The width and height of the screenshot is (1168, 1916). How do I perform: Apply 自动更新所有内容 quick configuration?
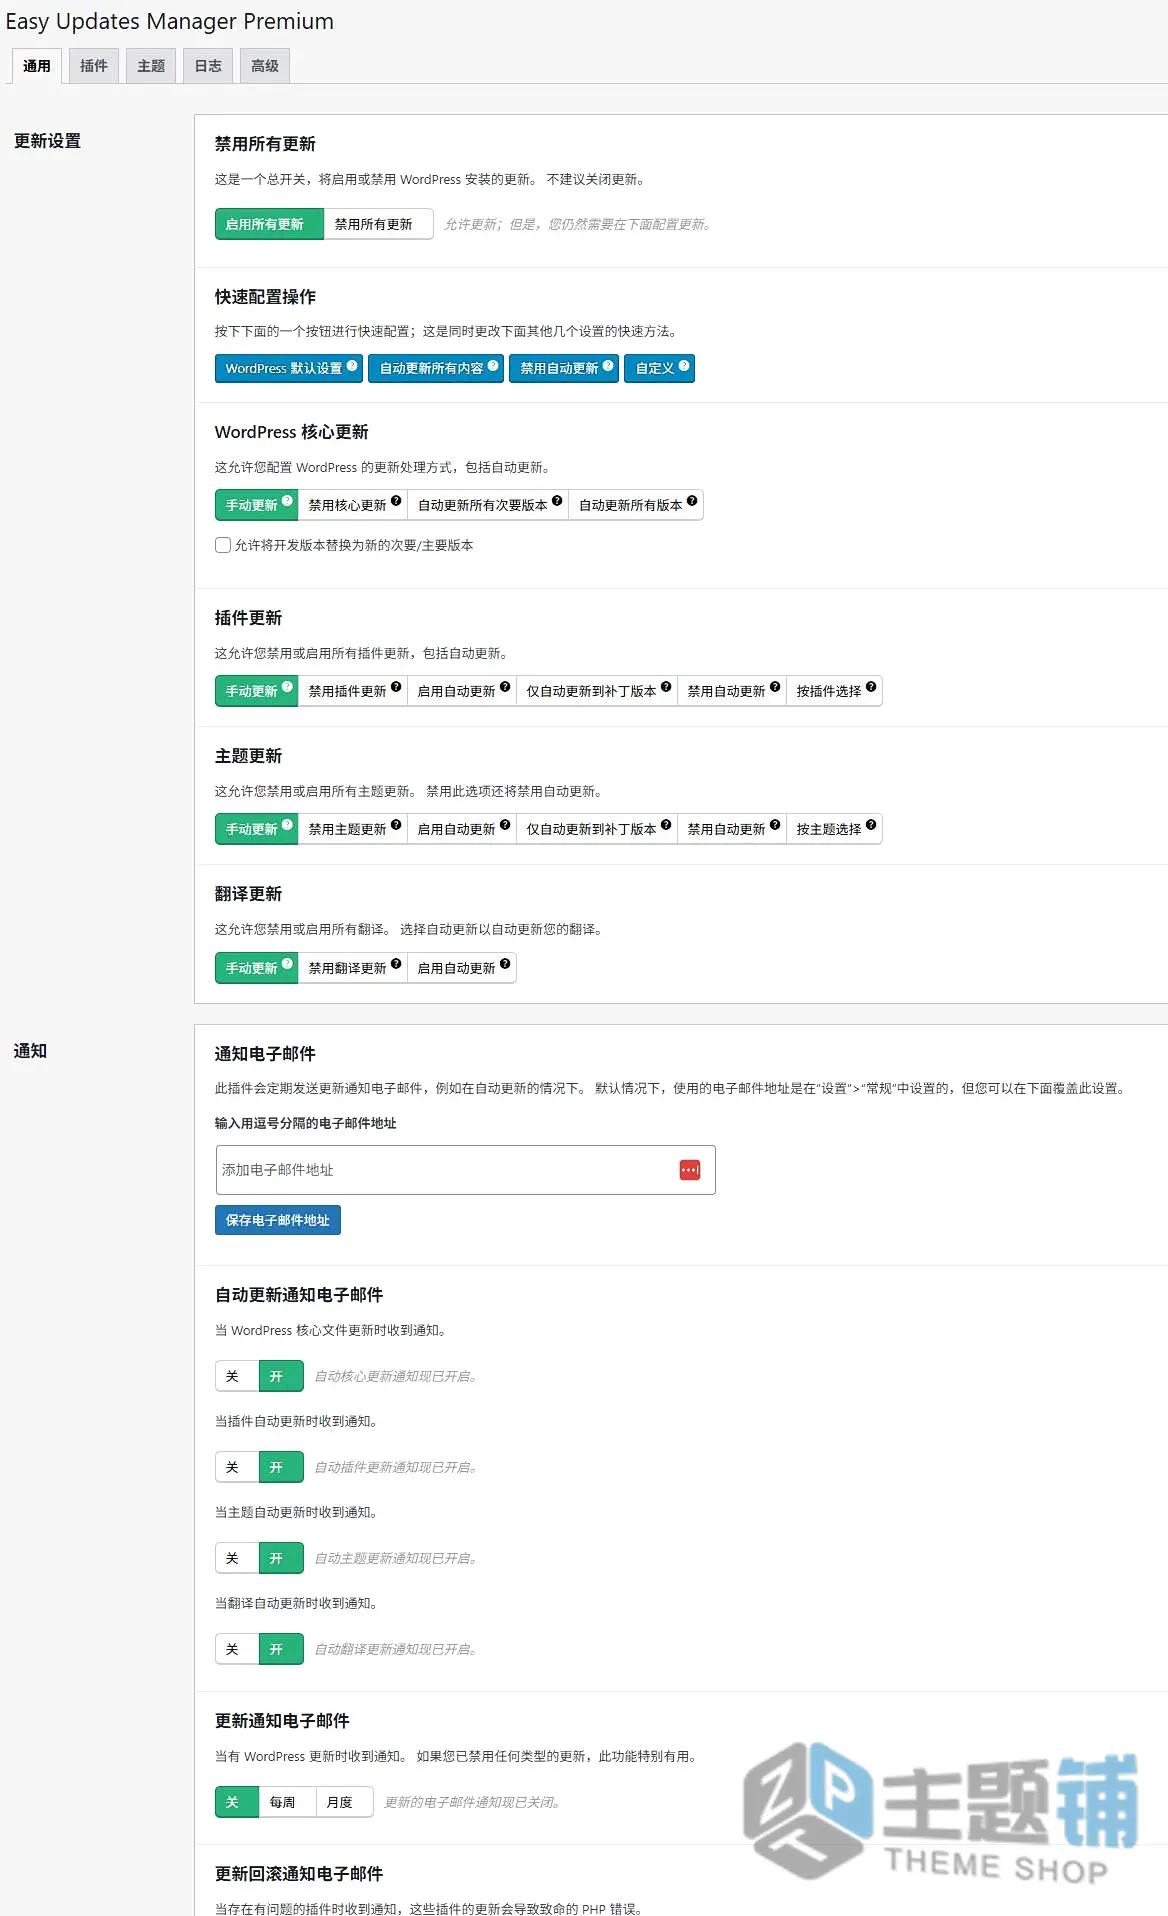coord(436,368)
